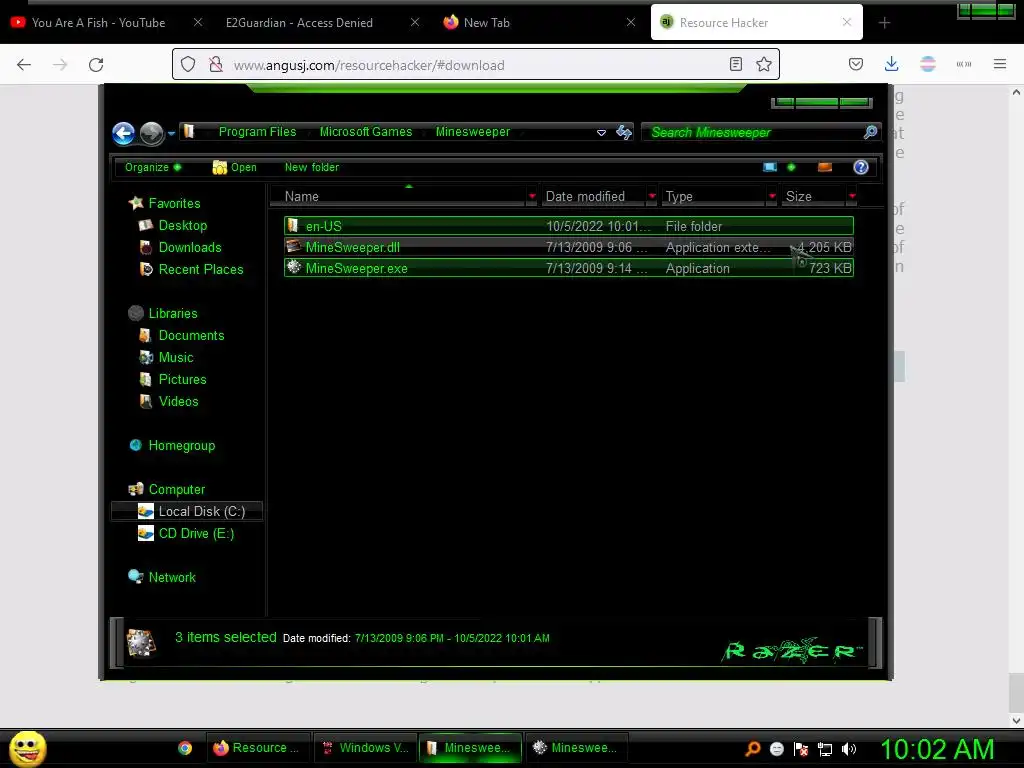Click the Firefox reload button
1024x768 pixels.
96,65
